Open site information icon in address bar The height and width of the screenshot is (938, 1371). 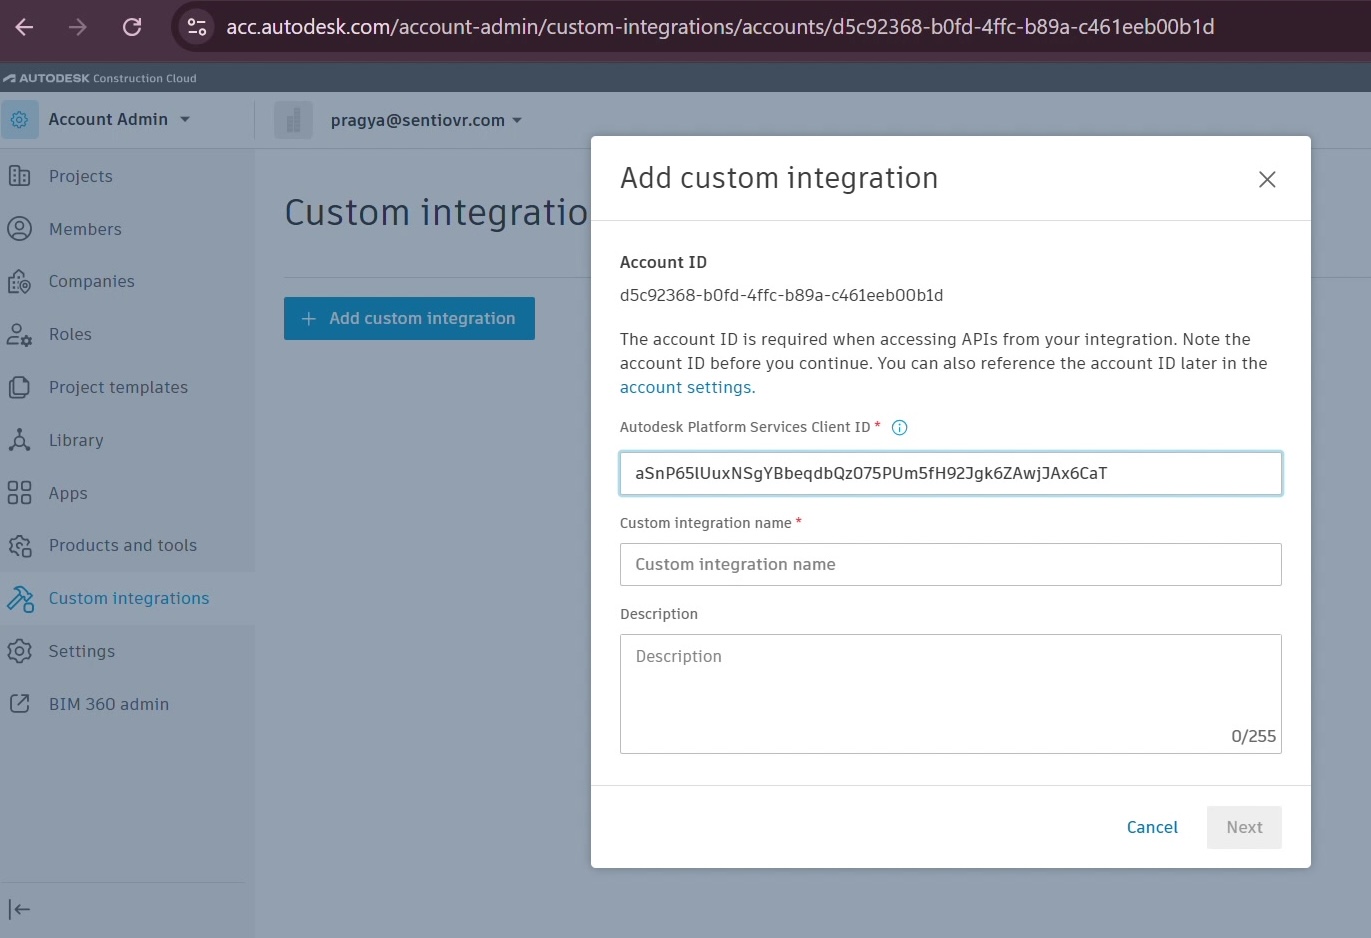point(197,27)
